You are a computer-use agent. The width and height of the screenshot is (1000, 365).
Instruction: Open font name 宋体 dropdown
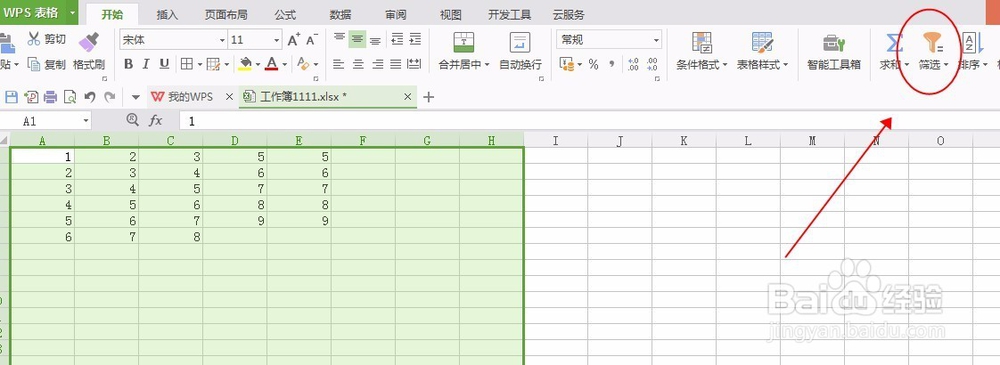coord(223,40)
